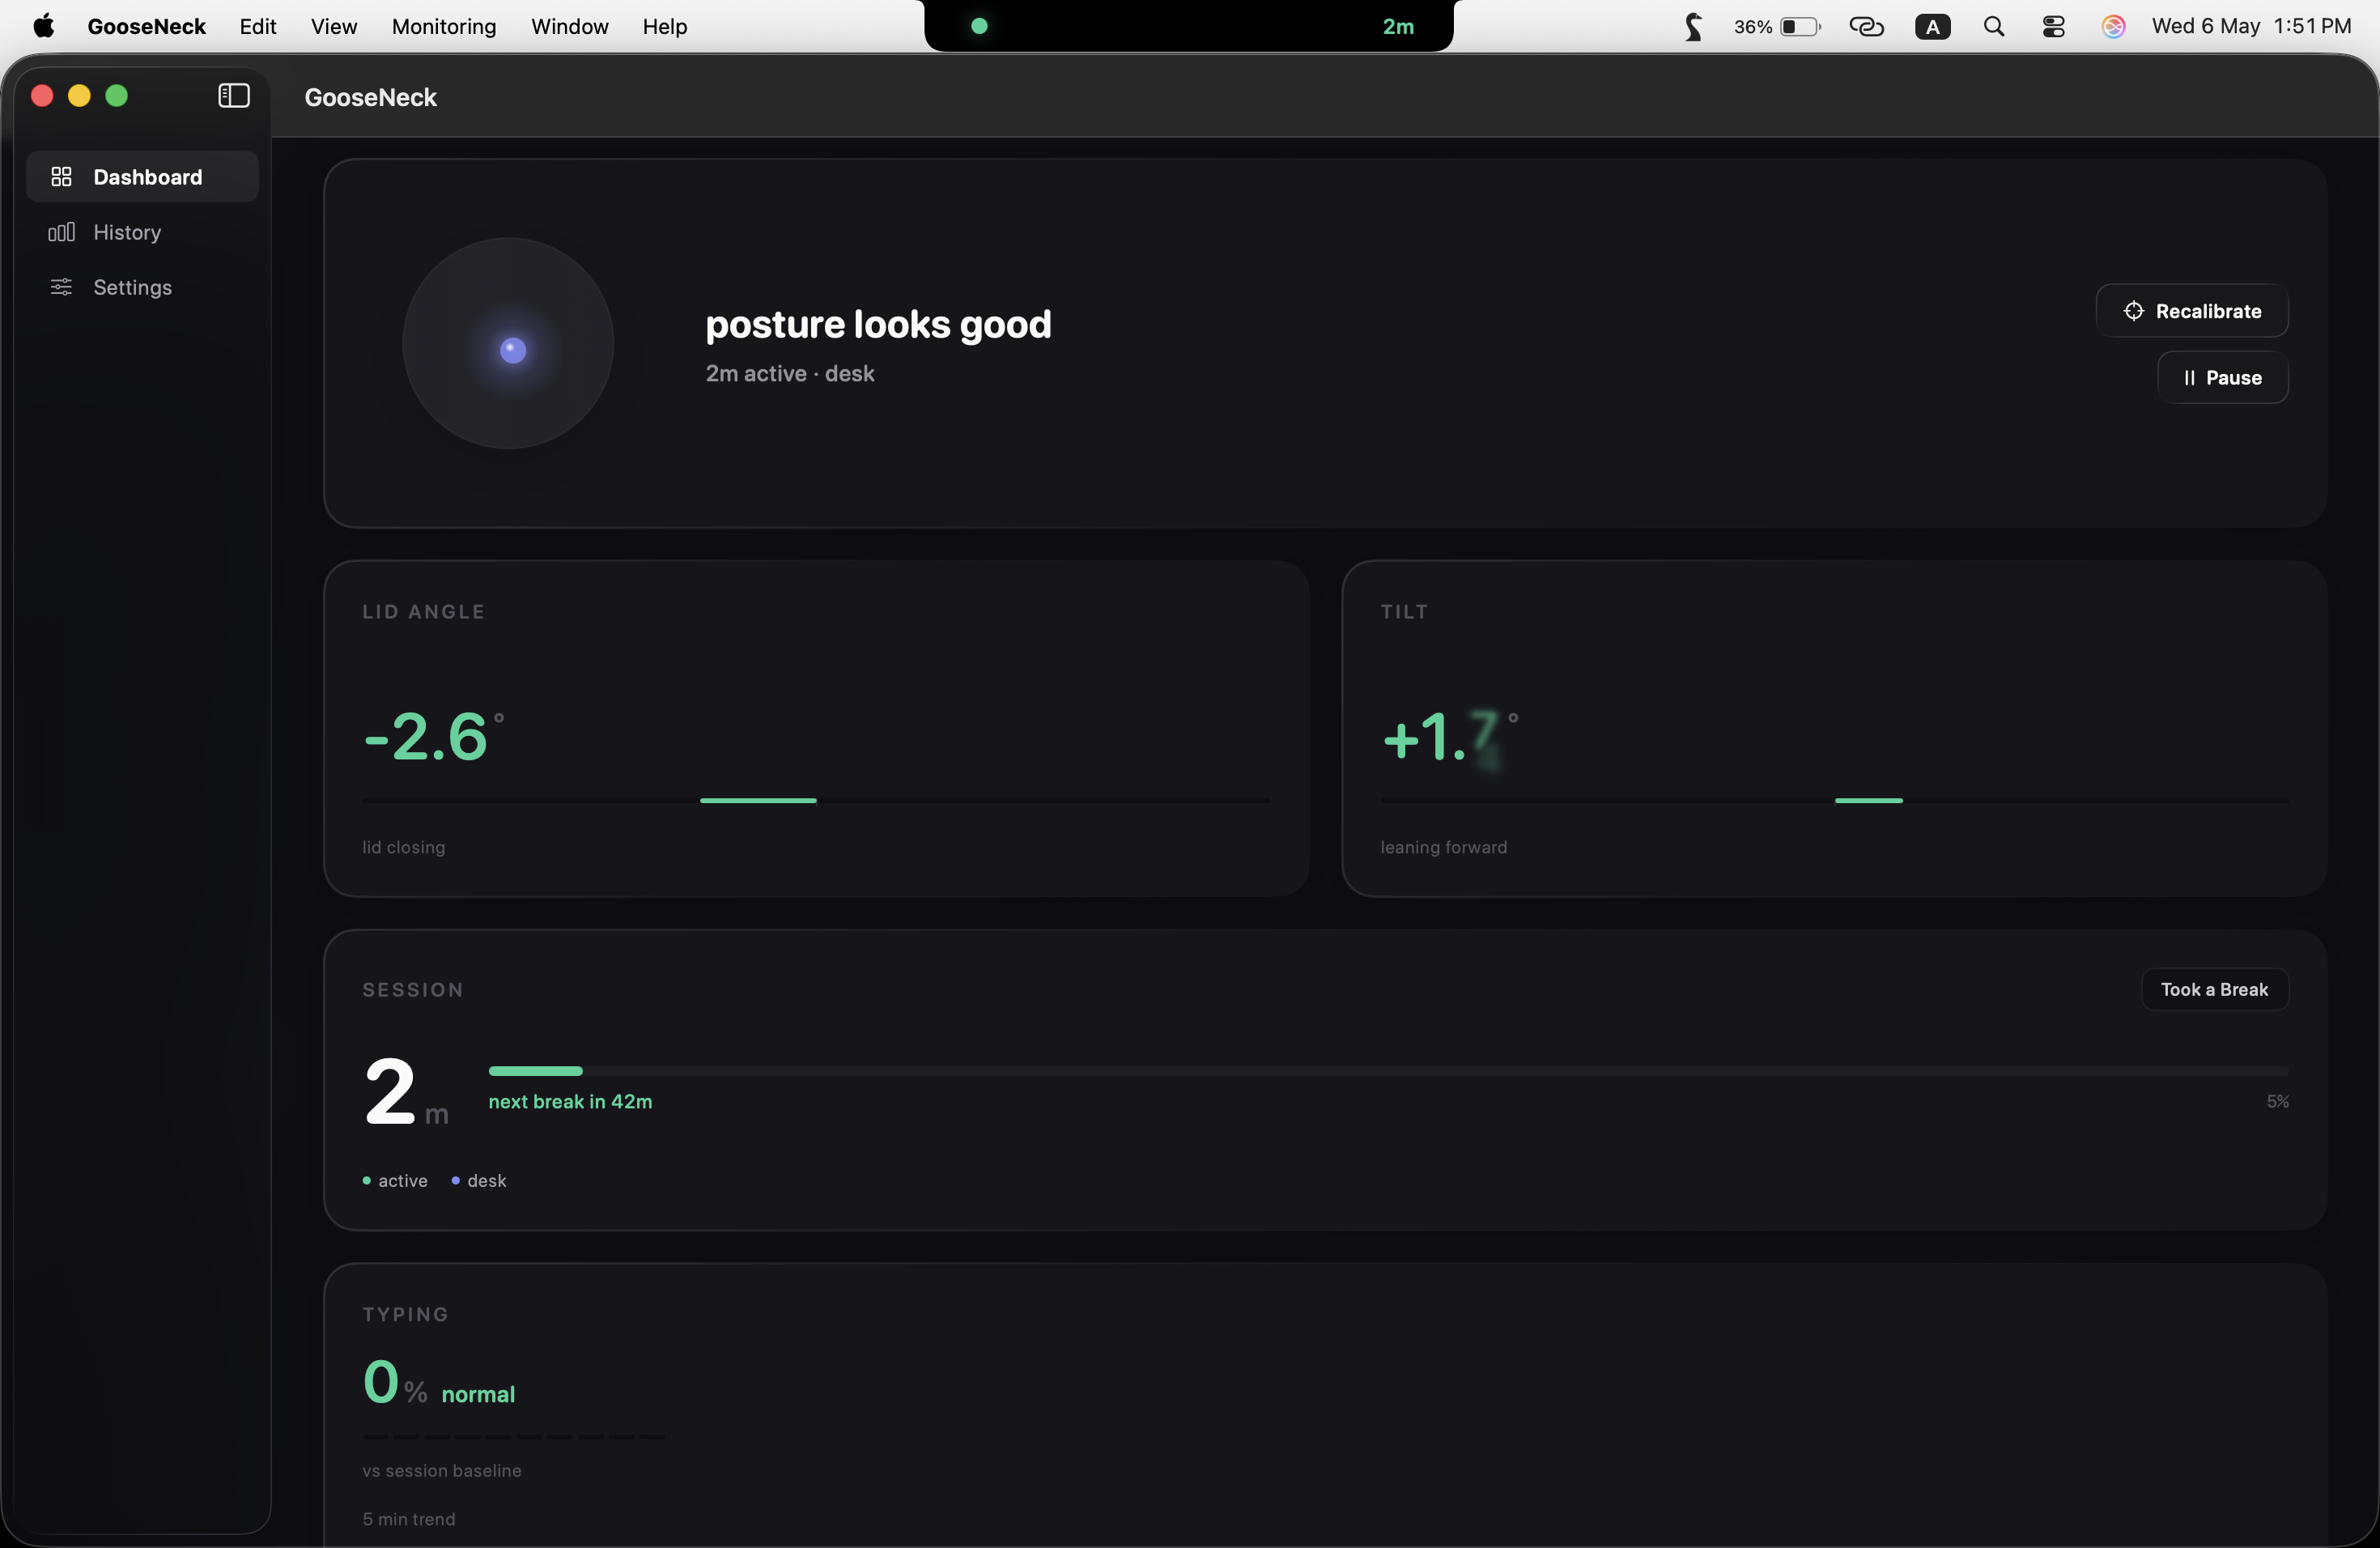Toggle the sidebar collapse icon
2380x1548 pixels.
tap(234, 96)
